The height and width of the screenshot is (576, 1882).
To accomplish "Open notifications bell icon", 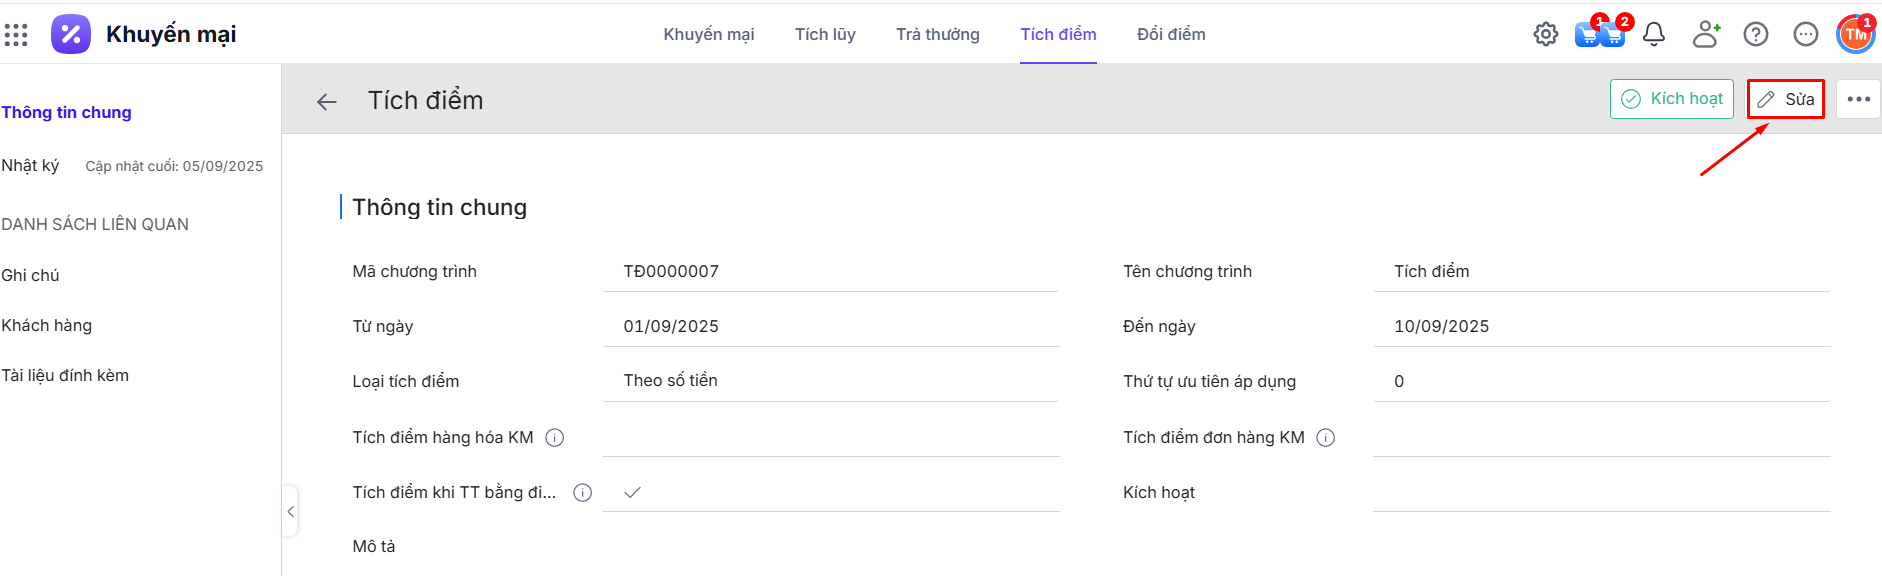I will point(1654,34).
